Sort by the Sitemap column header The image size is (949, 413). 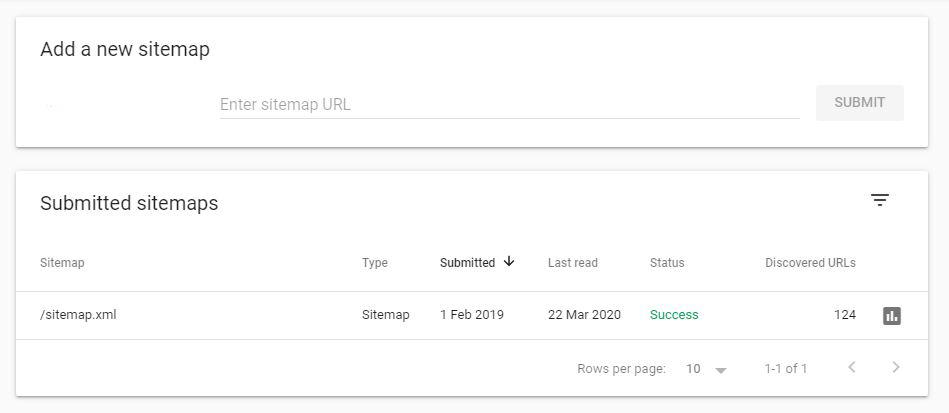click(x=62, y=263)
